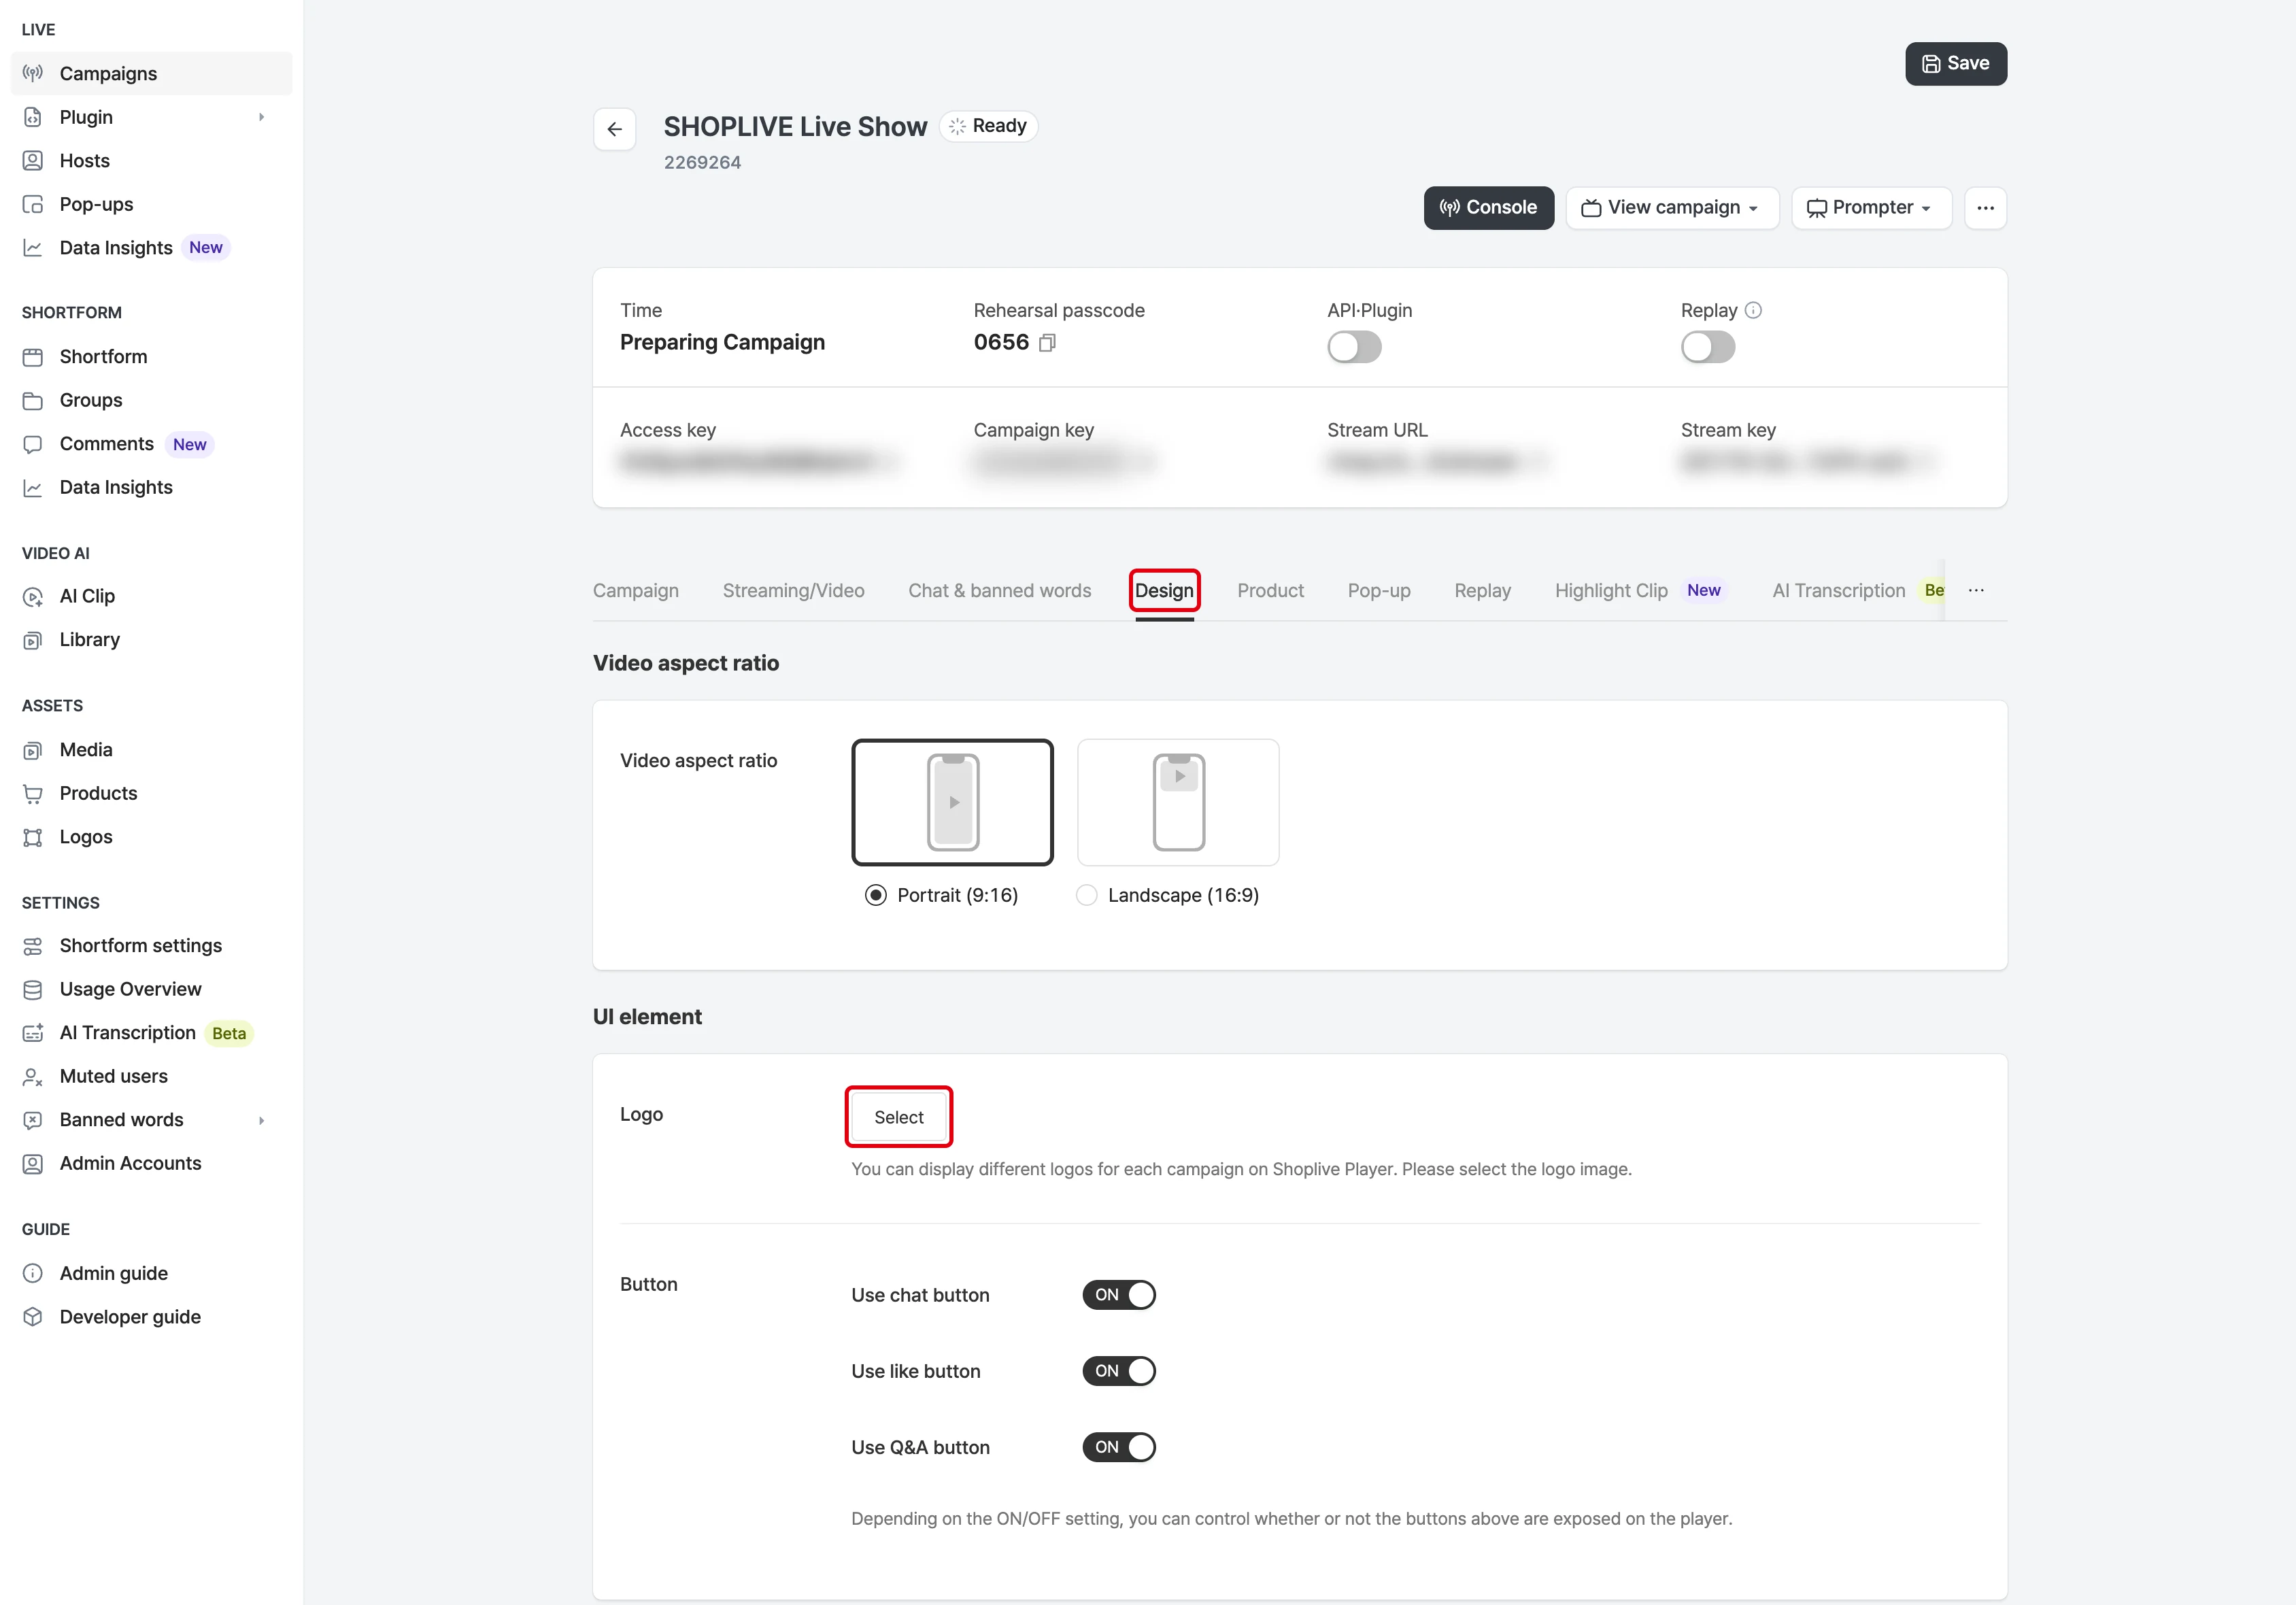The width and height of the screenshot is (2296, 1605).
Task: Open Groups in the sidebar
Action: click(x=151, y=400)
